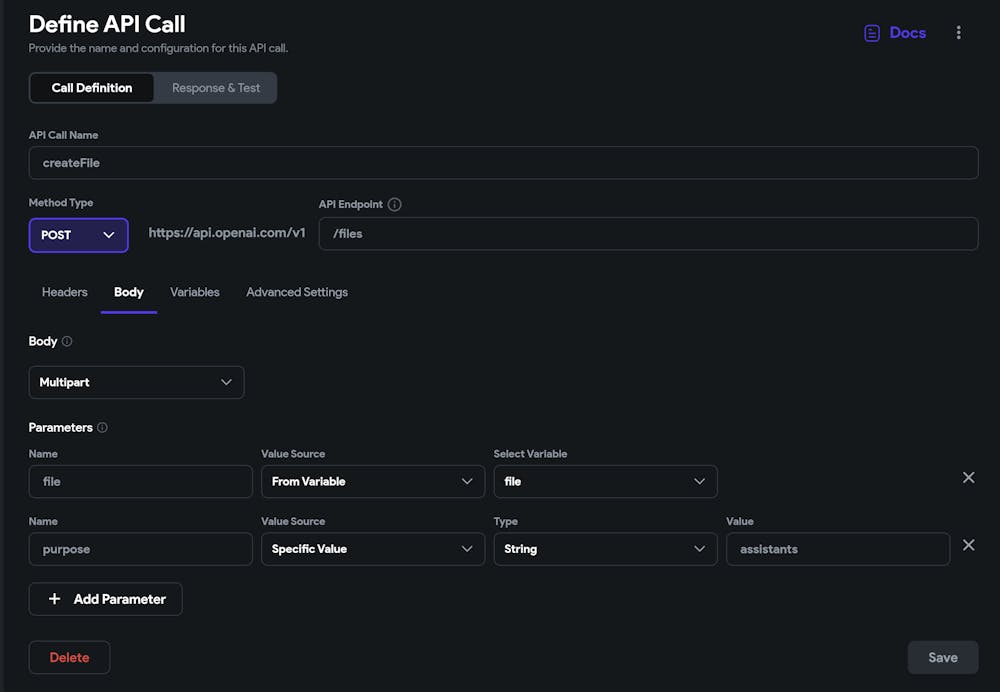1000x692 pixels.
Task: Open the Advanced Settings tab
Action: tap(297, 292)
